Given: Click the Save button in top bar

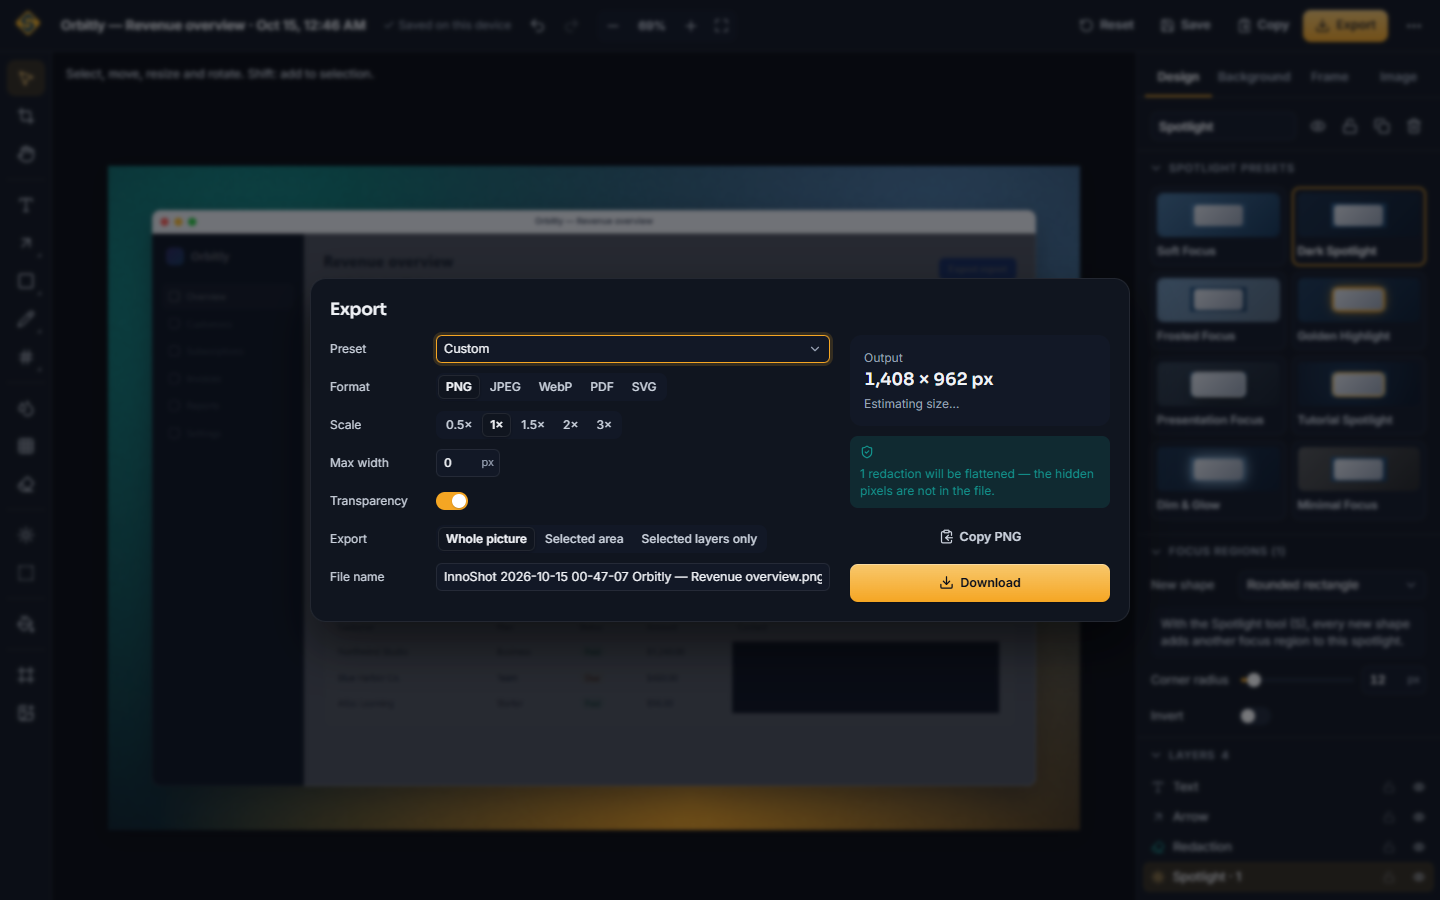Looking at the screenshot, I should point(1185,25).
